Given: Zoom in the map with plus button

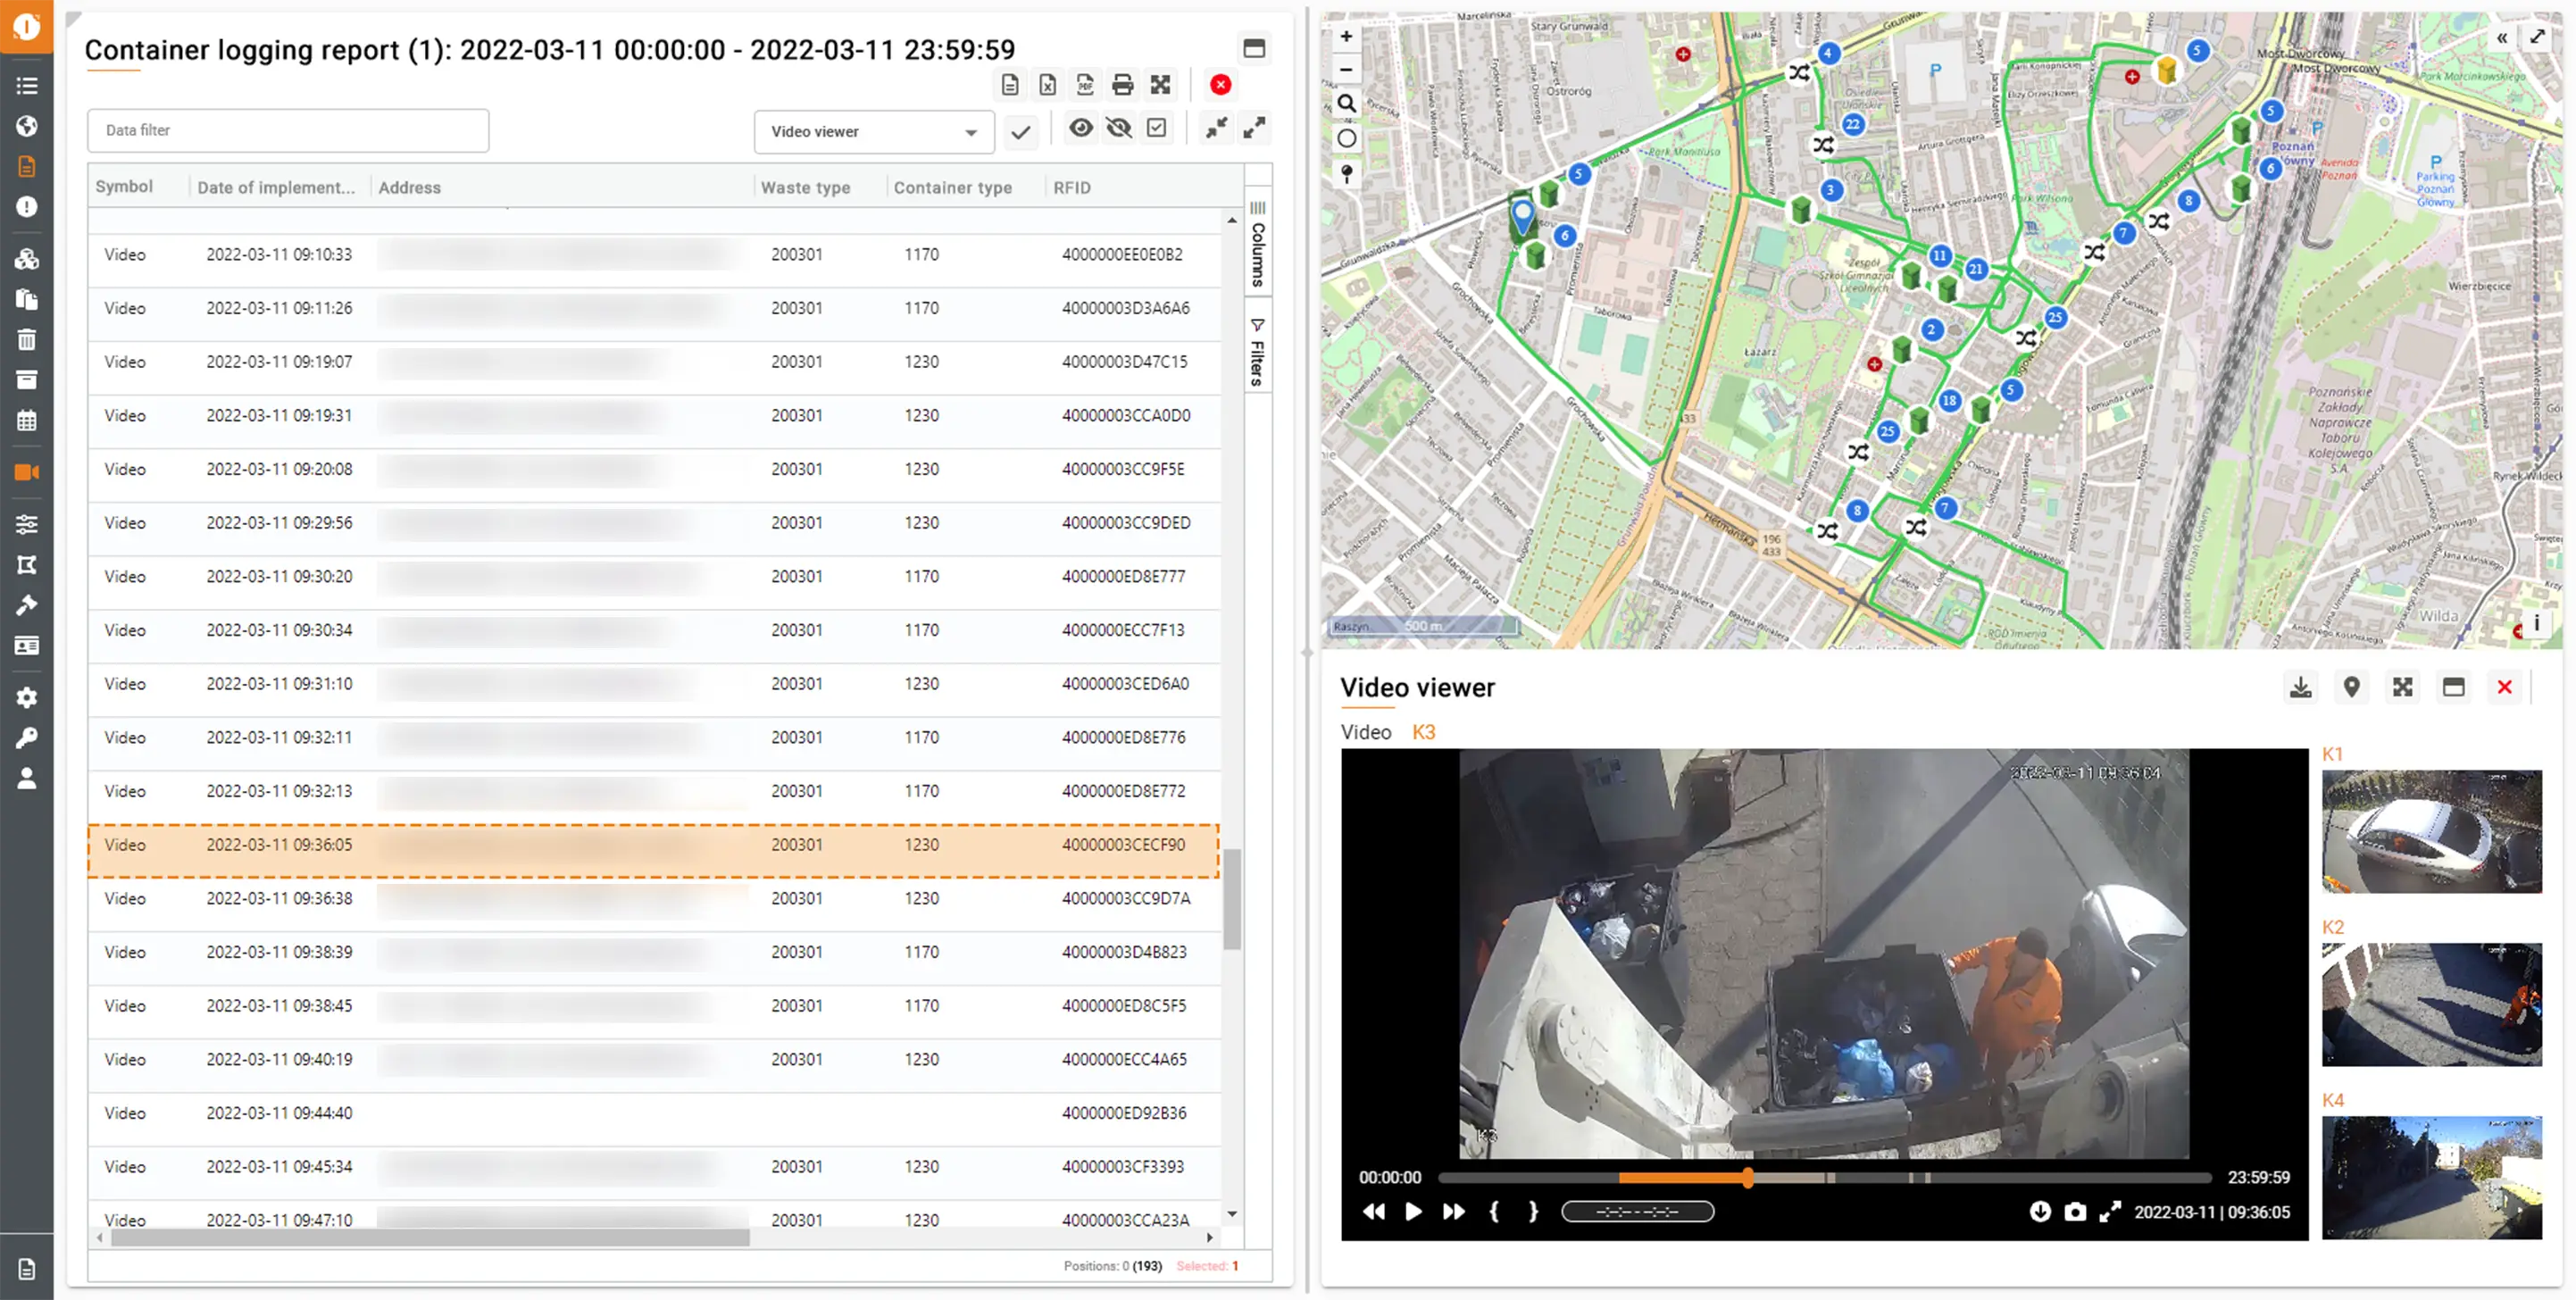Looking at the screenshot, I should click(x=1347, y=36).
